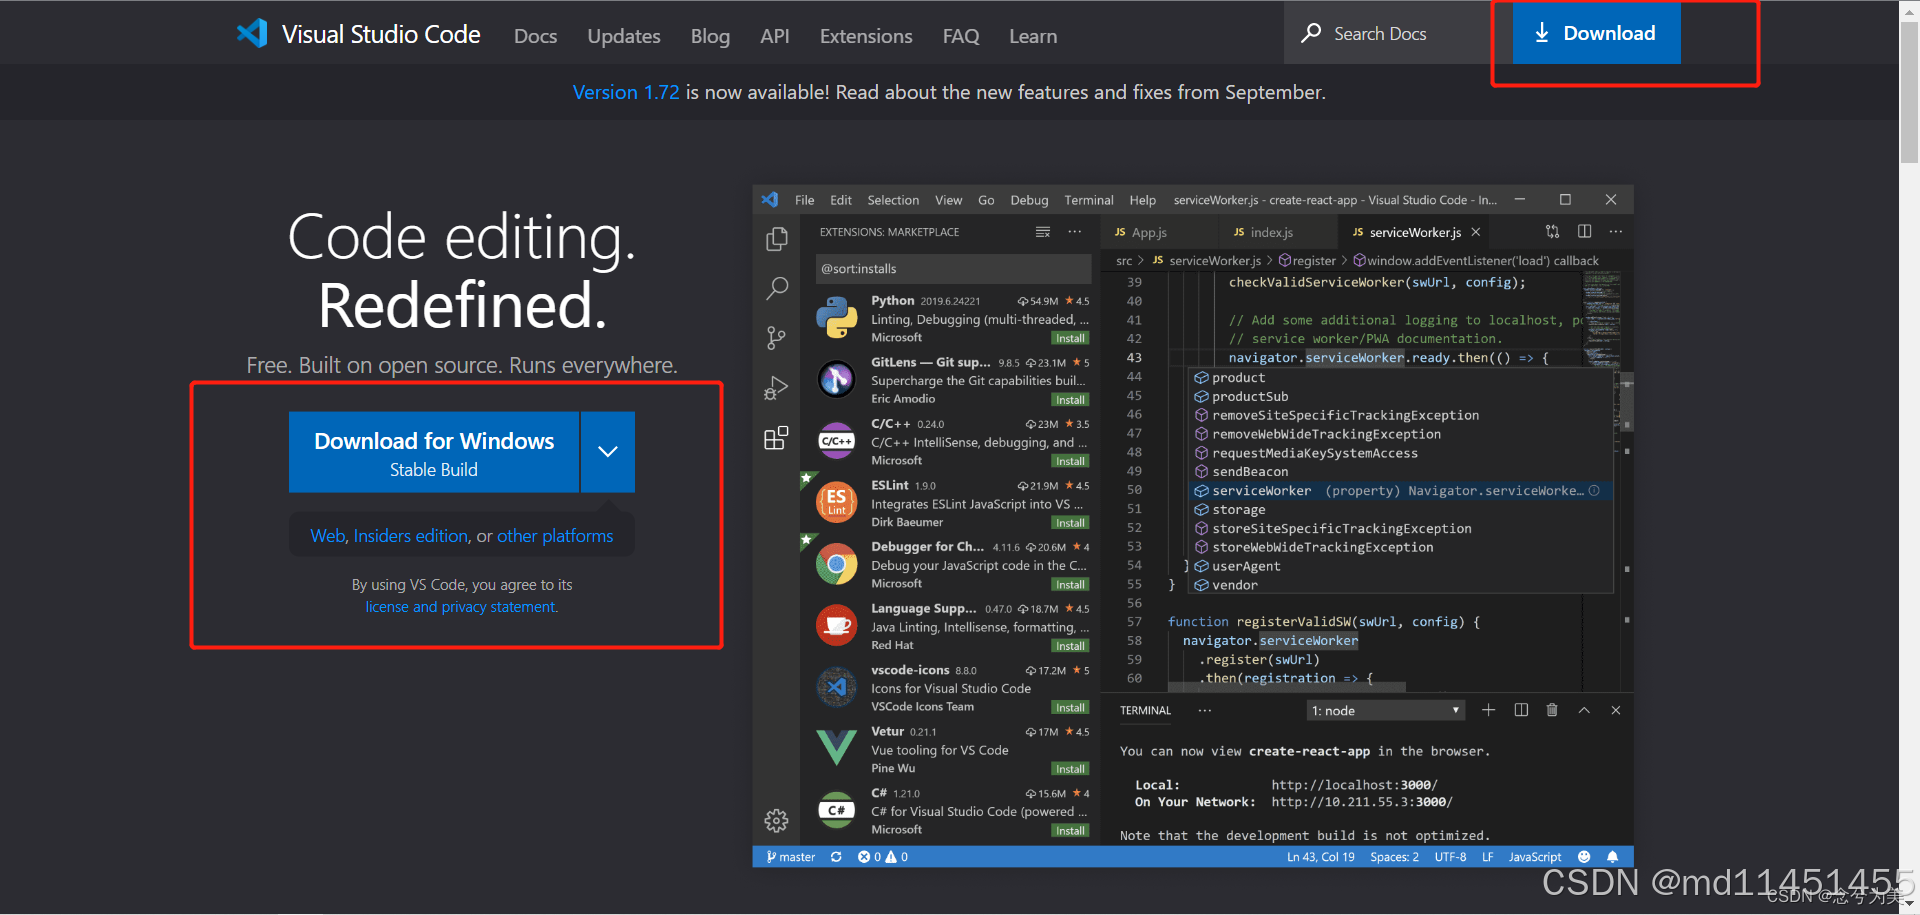The height and width of the screenshot is (915, 1920).
Task: Click the open changes compare icon in editor
Action: coord(1552,232)
